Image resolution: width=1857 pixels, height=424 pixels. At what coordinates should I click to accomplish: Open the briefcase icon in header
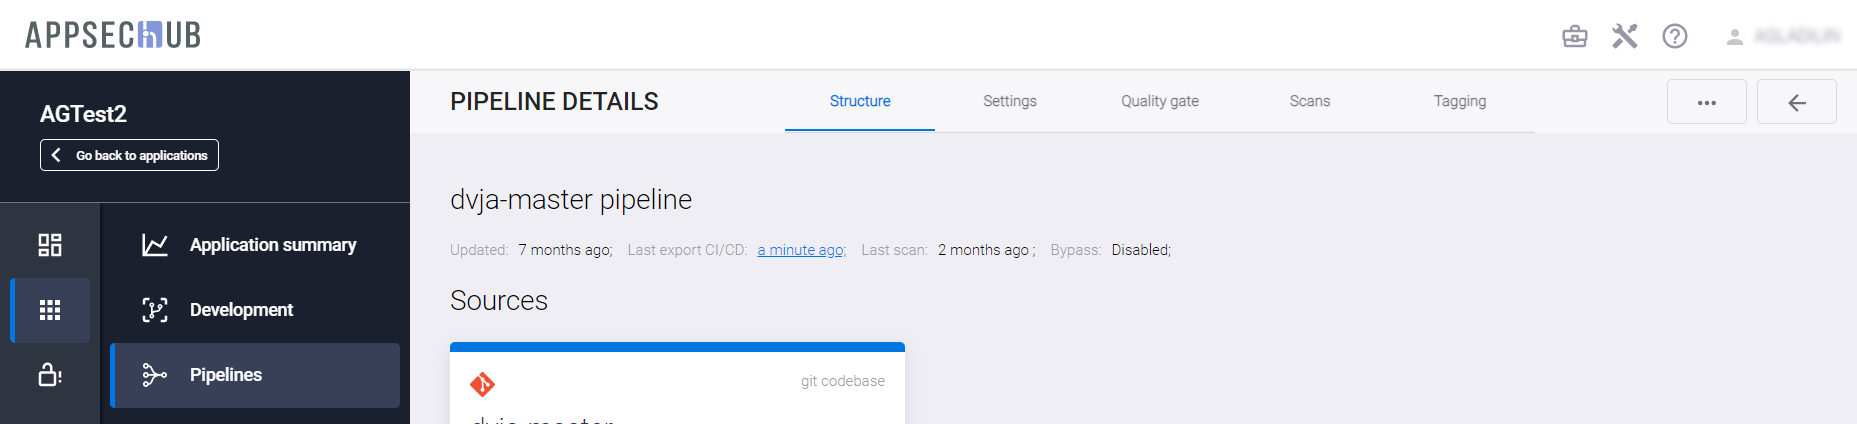coord(1575,37)
